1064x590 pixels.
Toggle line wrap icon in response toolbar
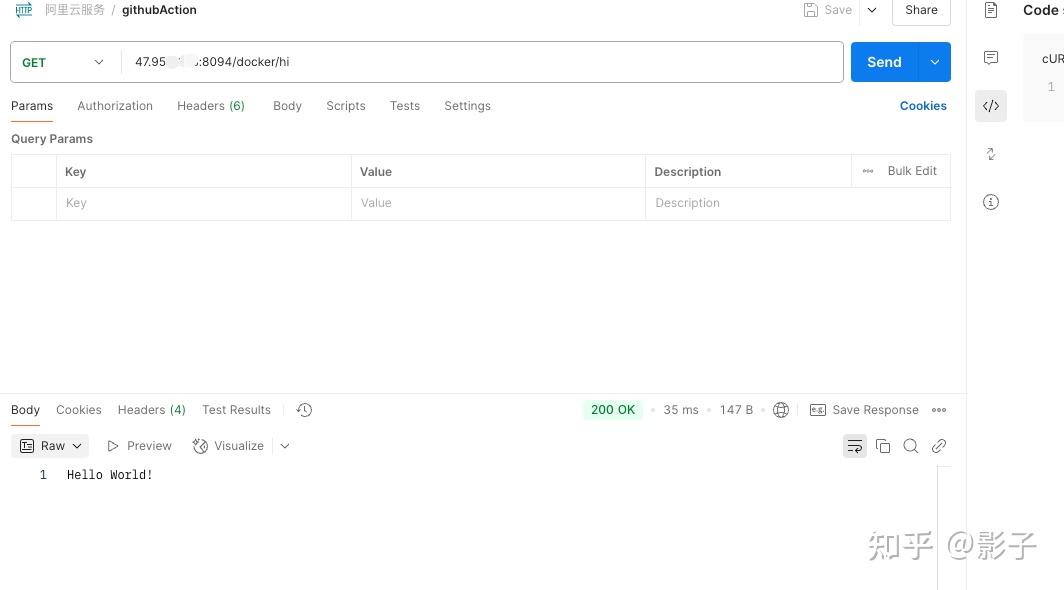[855, 446]
